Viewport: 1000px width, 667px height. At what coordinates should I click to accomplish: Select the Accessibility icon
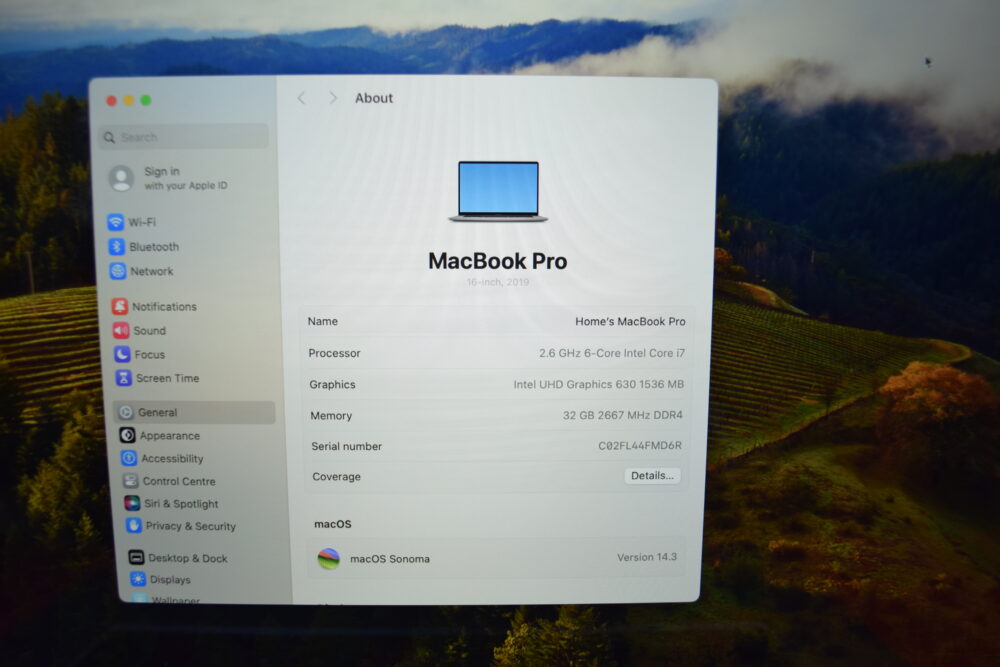[x=129, y=458]
